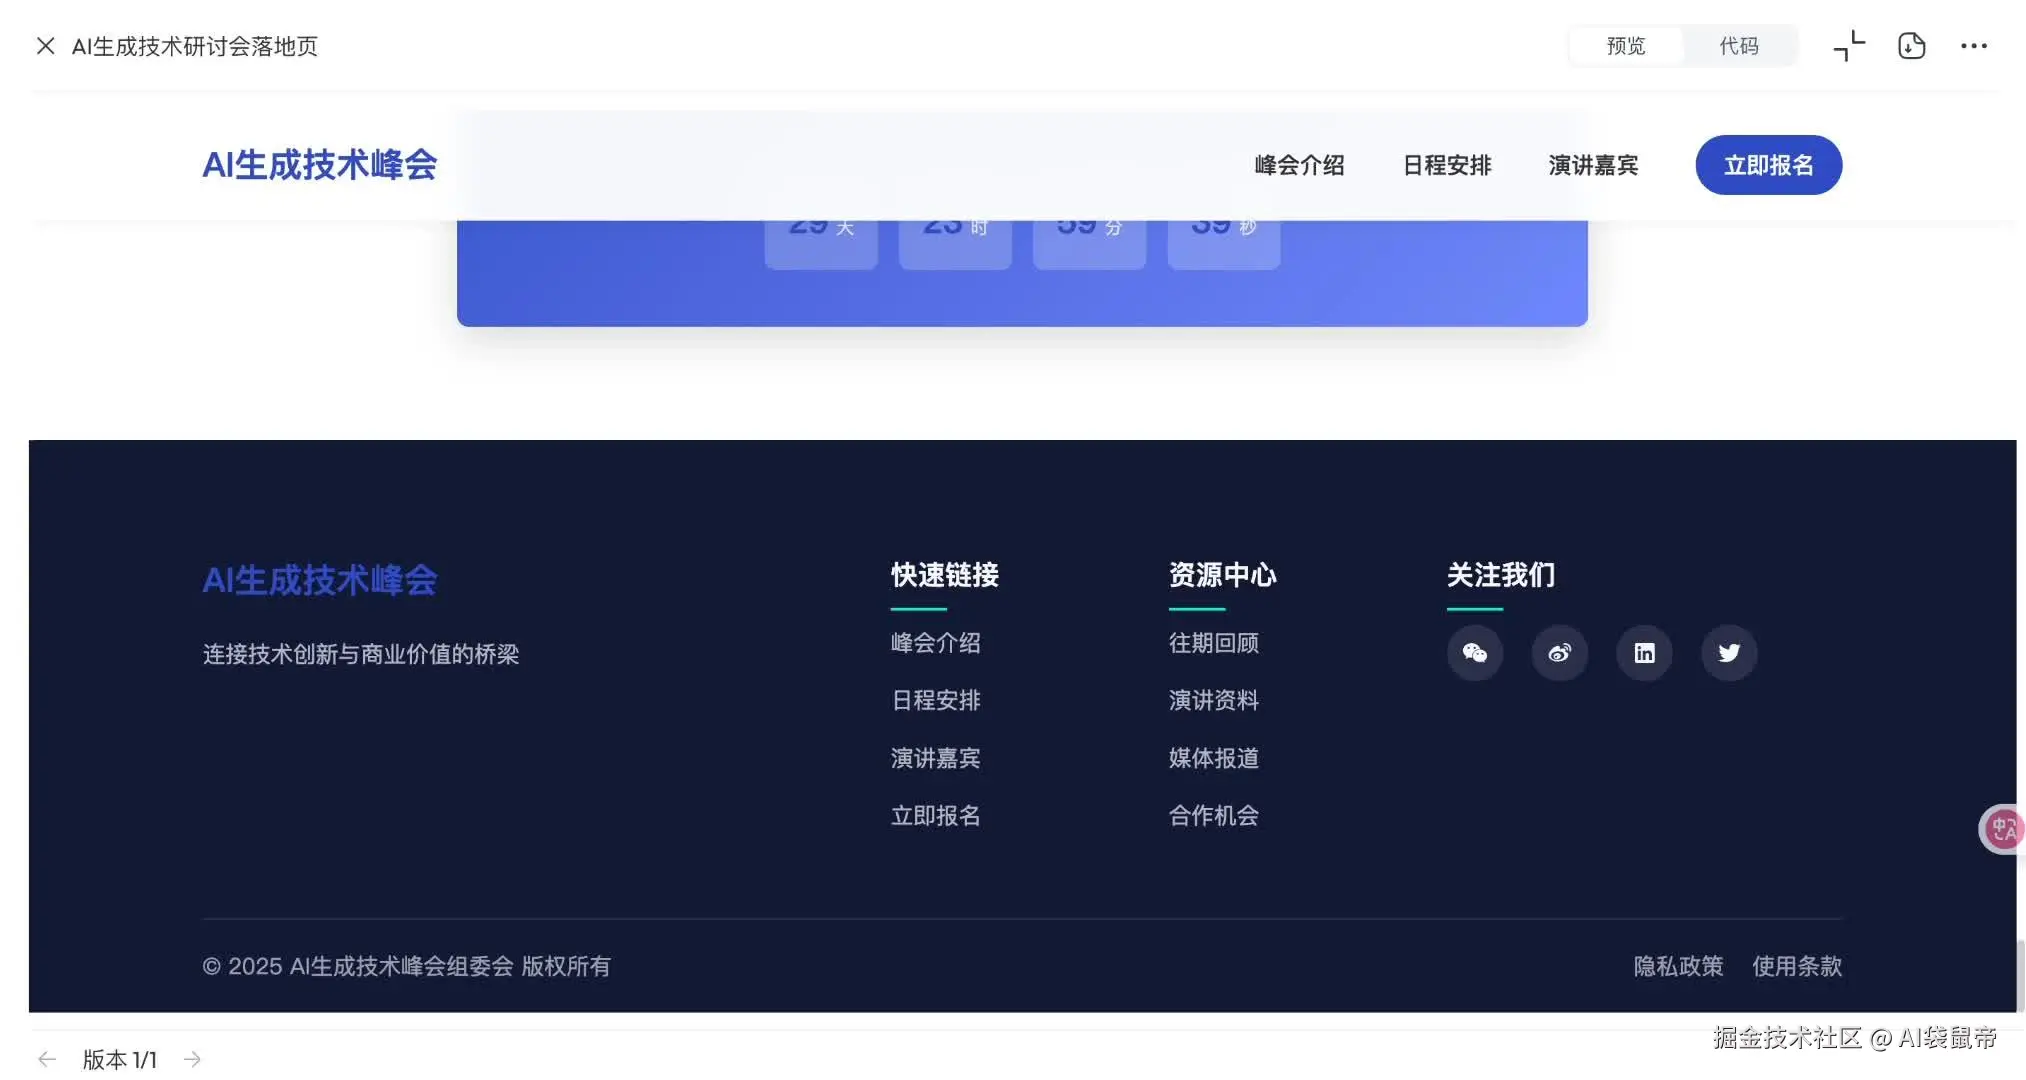Switch back to 预览 mode
2026x1080 pixels.
pos(1624,46)
